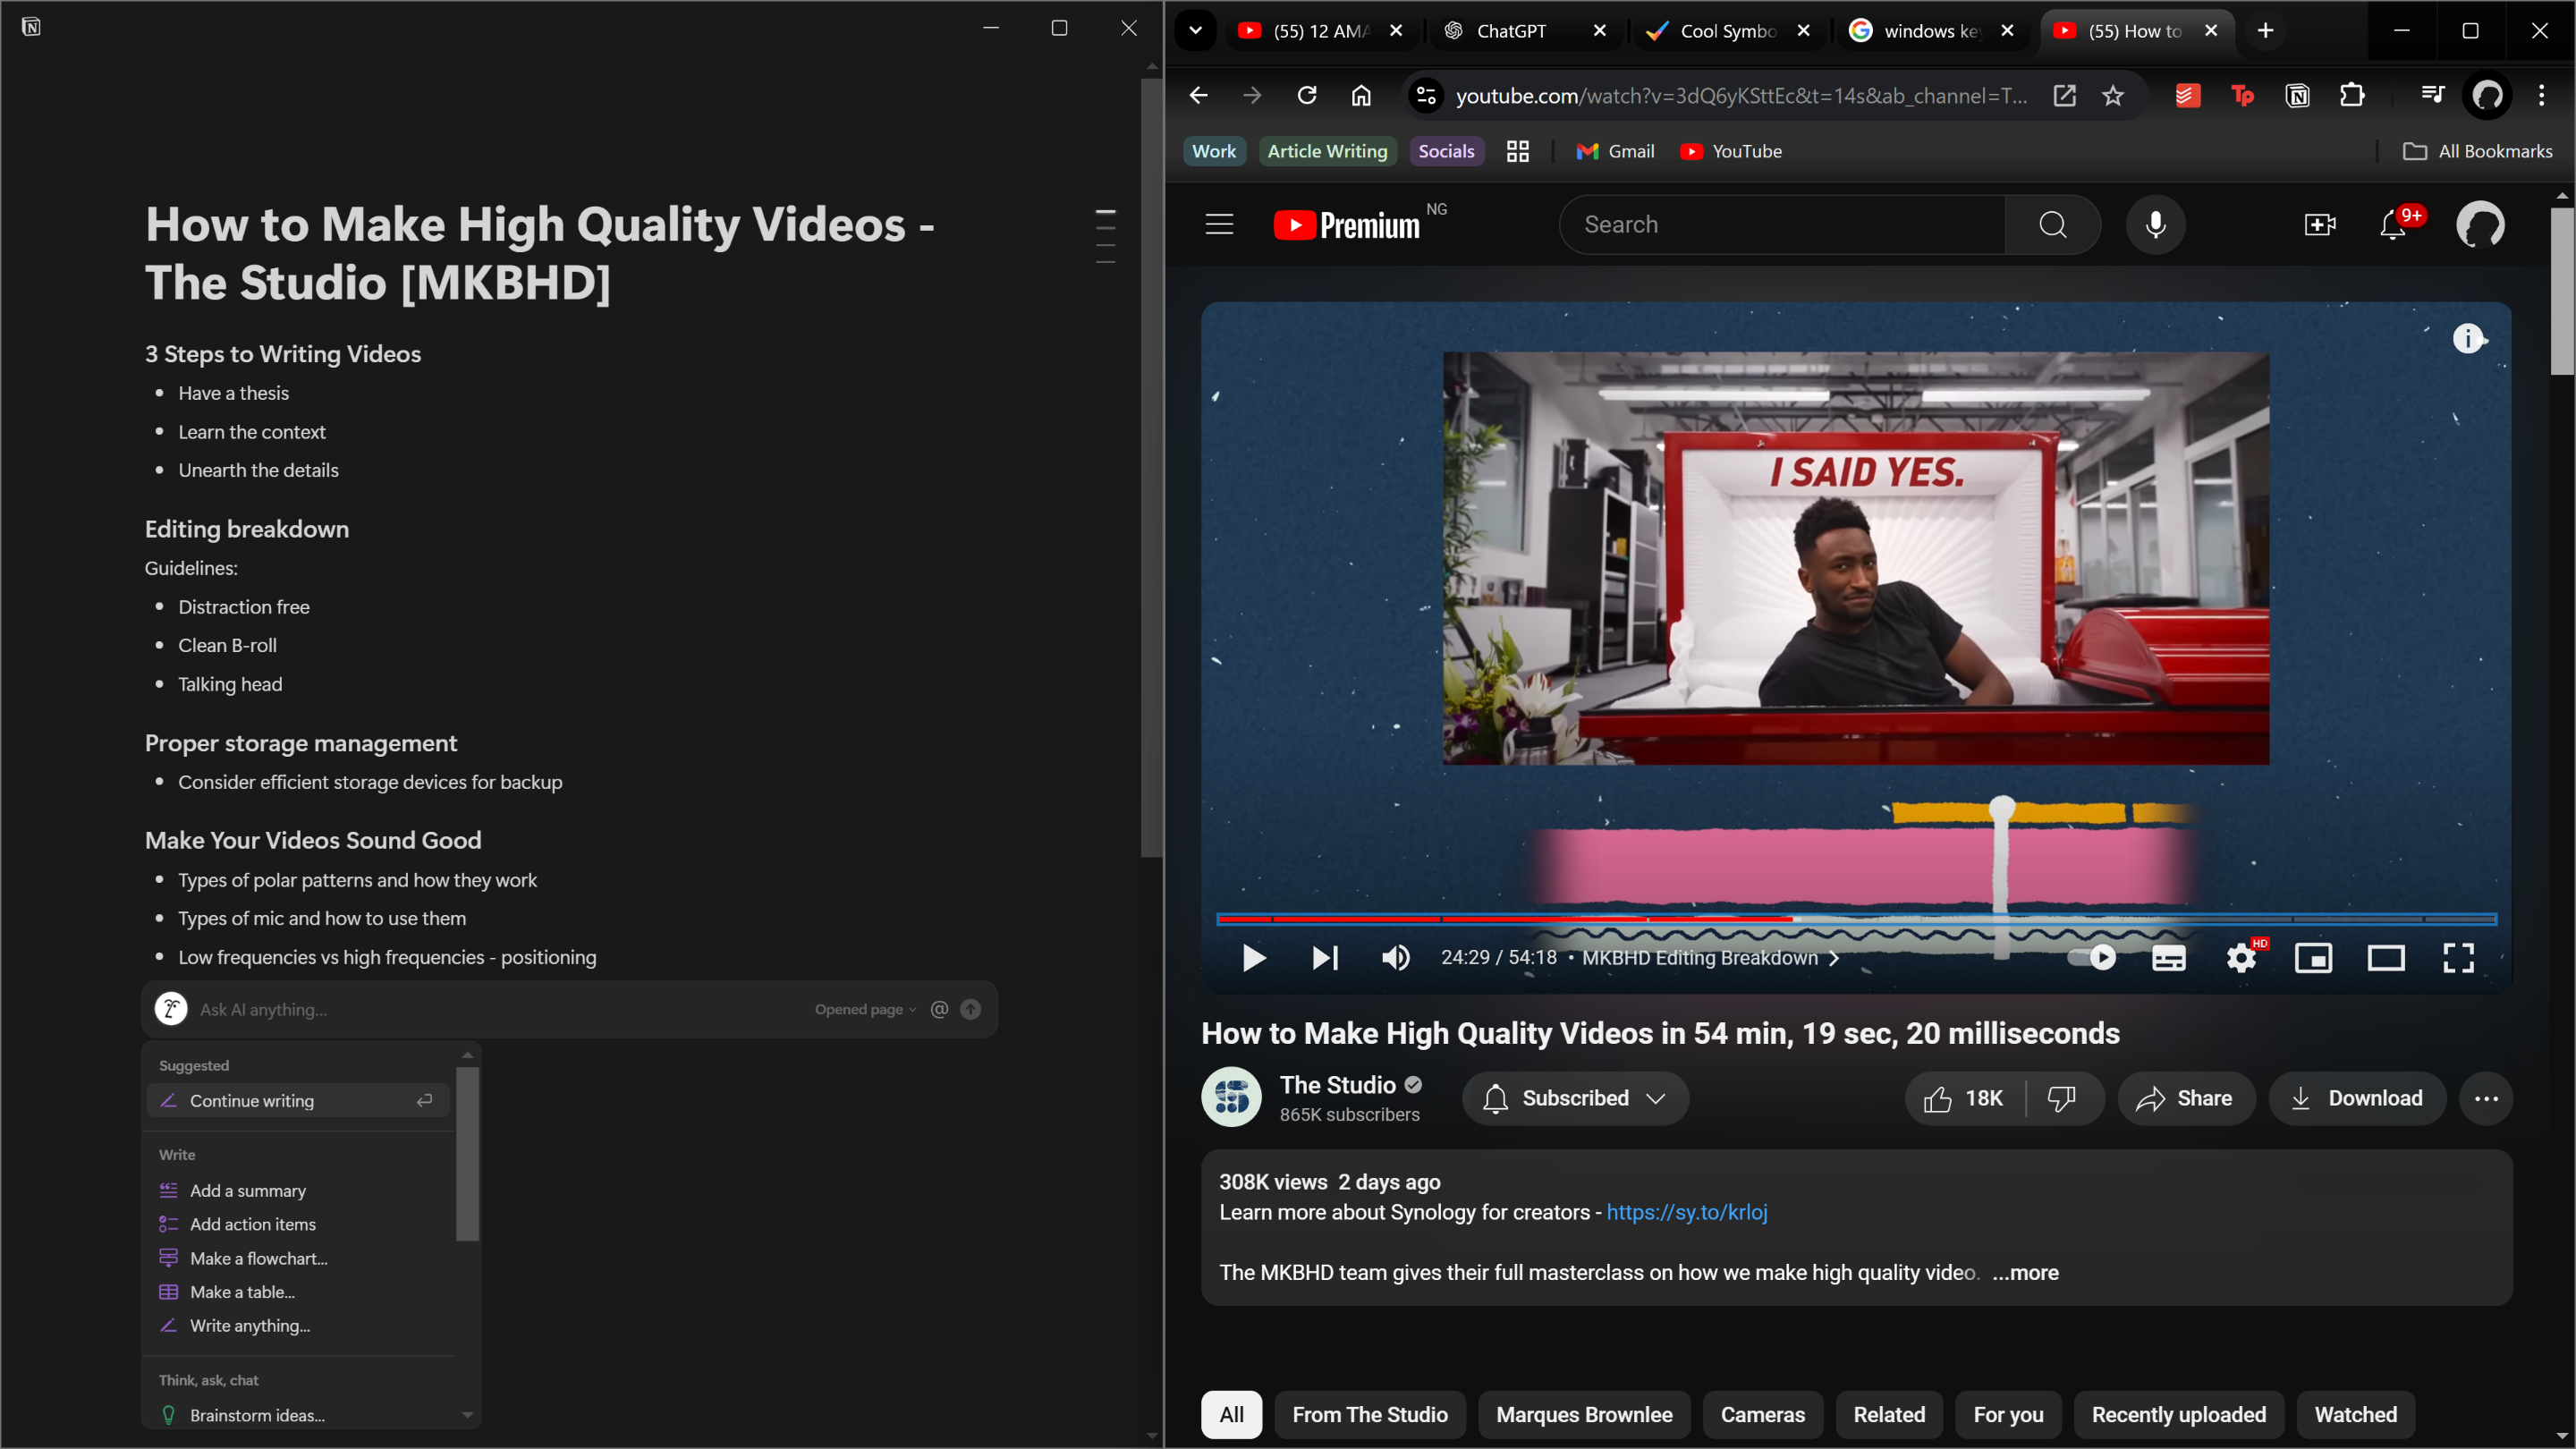Select the 'Related' filter chip
The image size is (2576, 1449).
pos(1889,1415)
